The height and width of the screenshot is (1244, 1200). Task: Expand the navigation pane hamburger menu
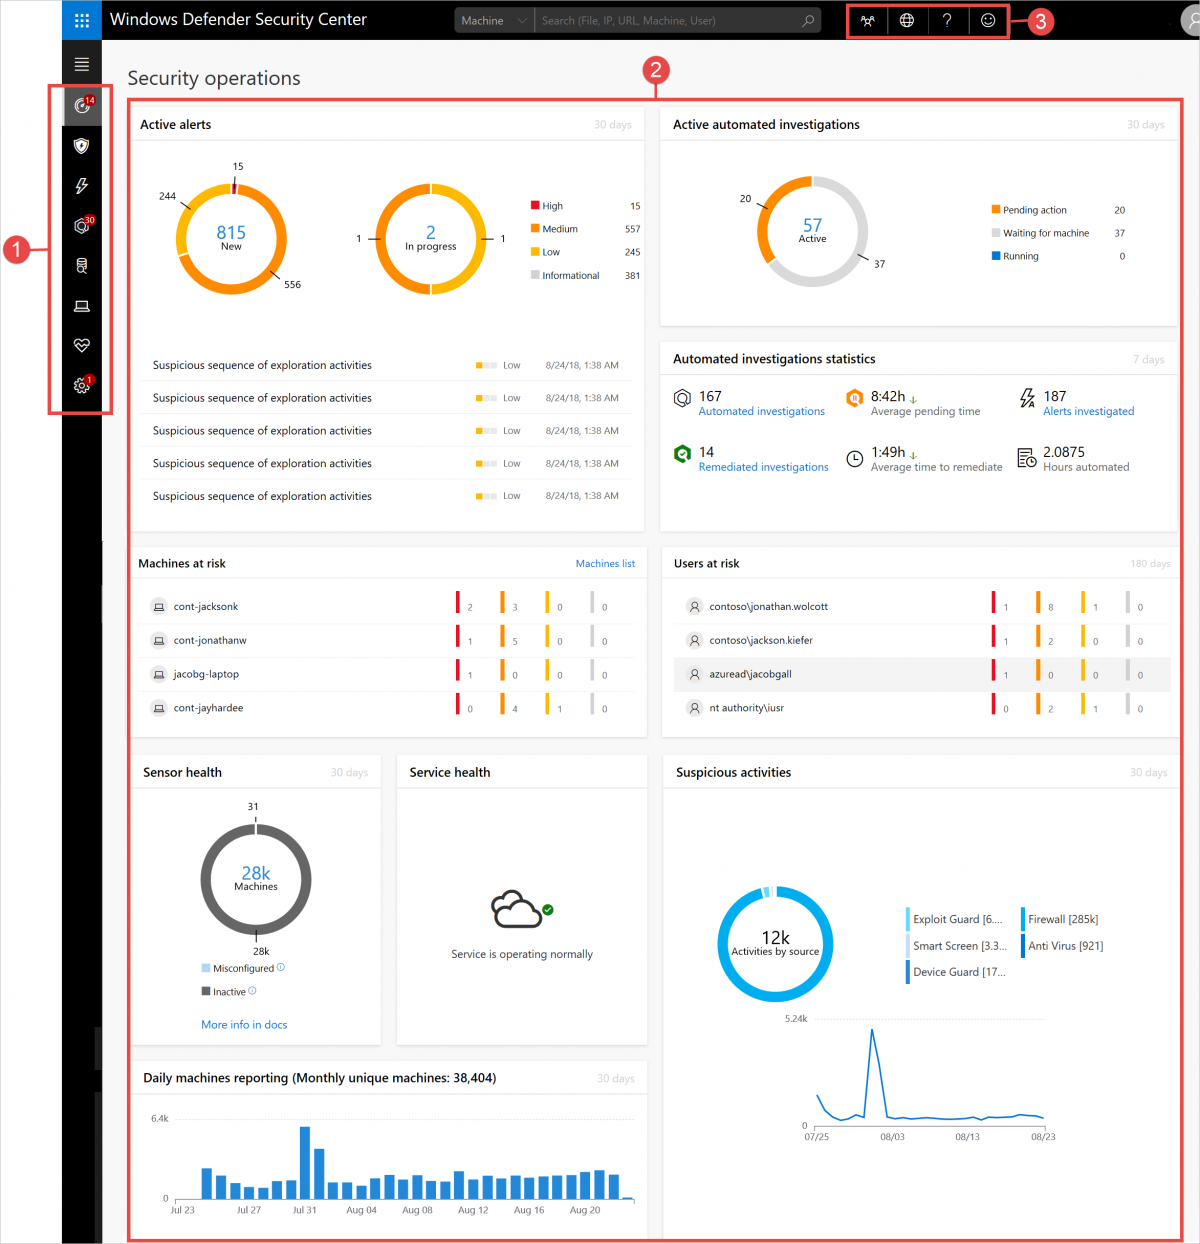pos(82,62)
